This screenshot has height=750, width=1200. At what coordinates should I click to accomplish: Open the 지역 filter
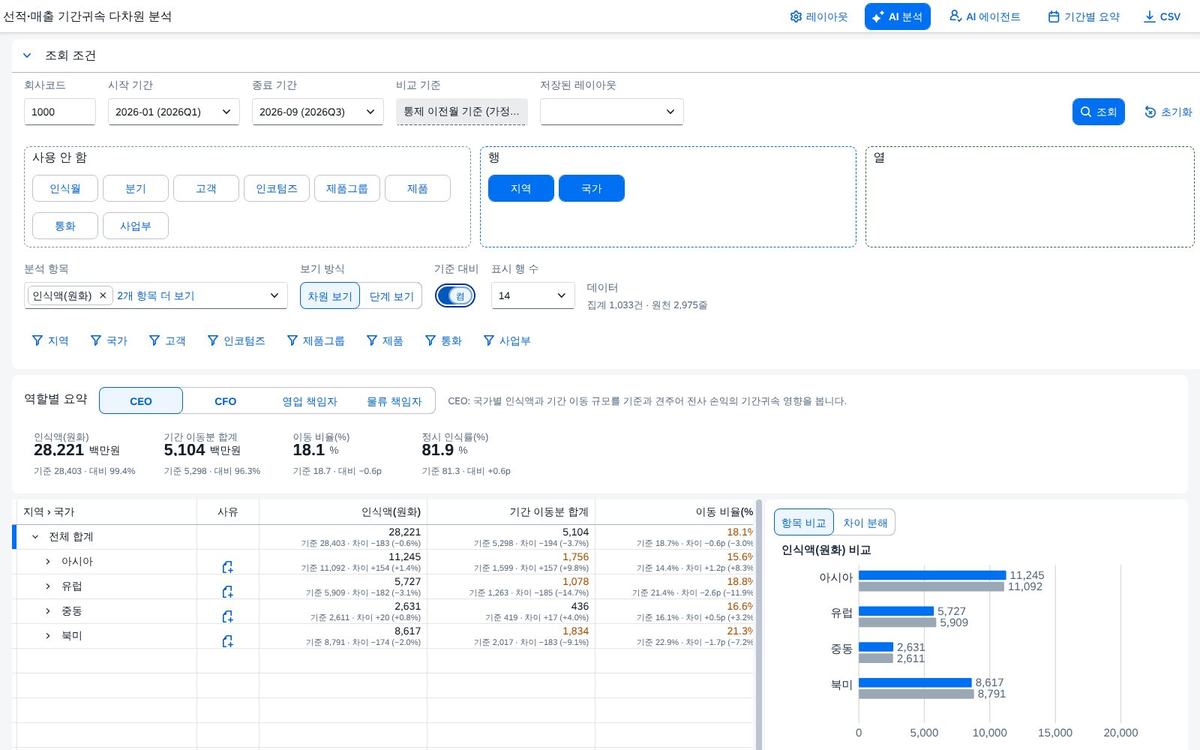(x=51, y=341)
